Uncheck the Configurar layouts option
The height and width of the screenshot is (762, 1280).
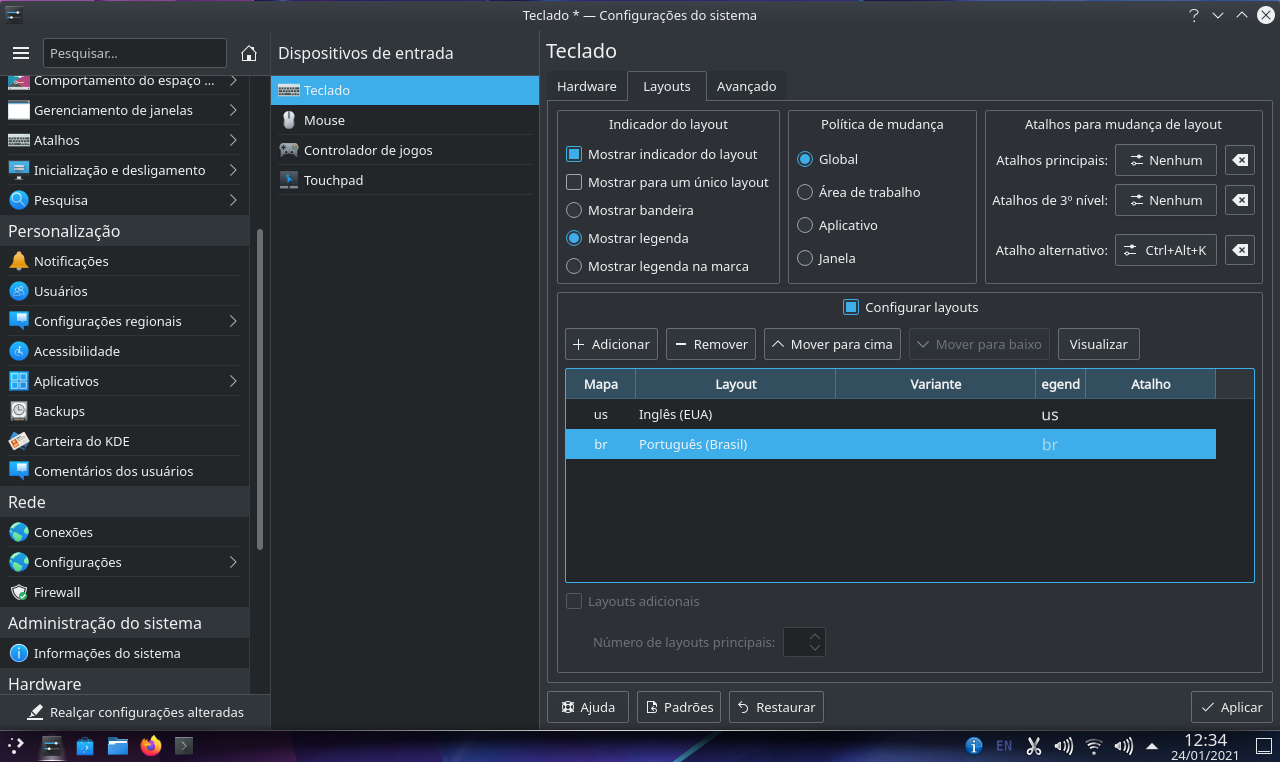pos(851,307)
